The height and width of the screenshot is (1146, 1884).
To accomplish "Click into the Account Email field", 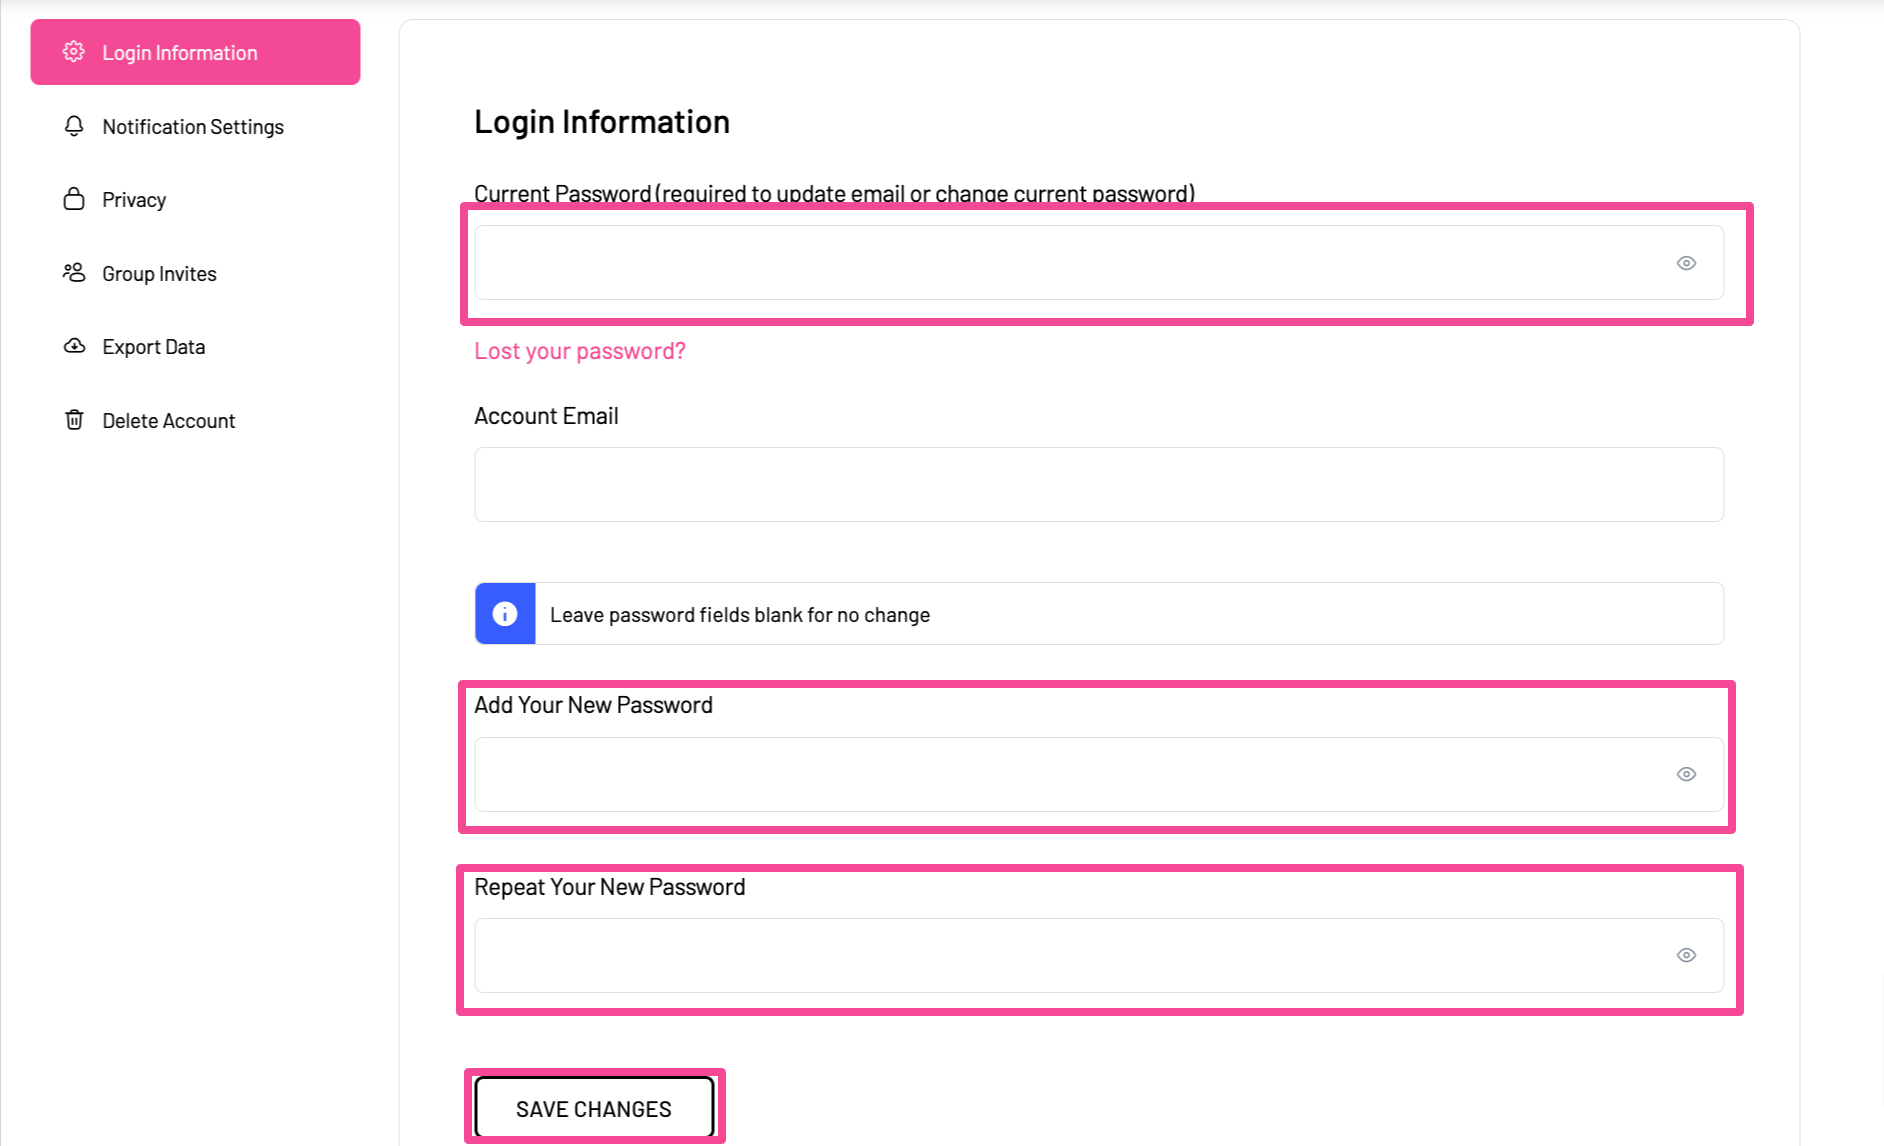I will point(1098,485).
